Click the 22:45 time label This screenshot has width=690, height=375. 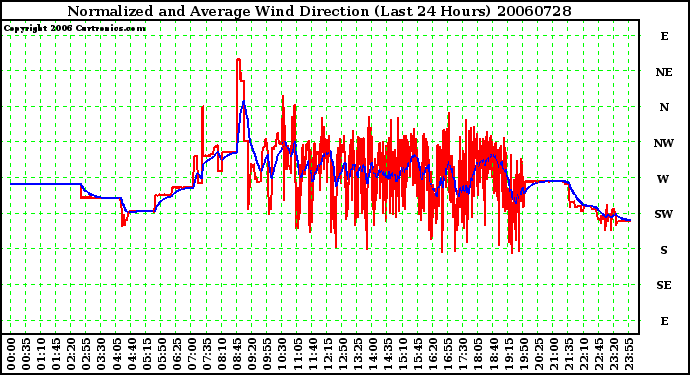tap(599, 354)
